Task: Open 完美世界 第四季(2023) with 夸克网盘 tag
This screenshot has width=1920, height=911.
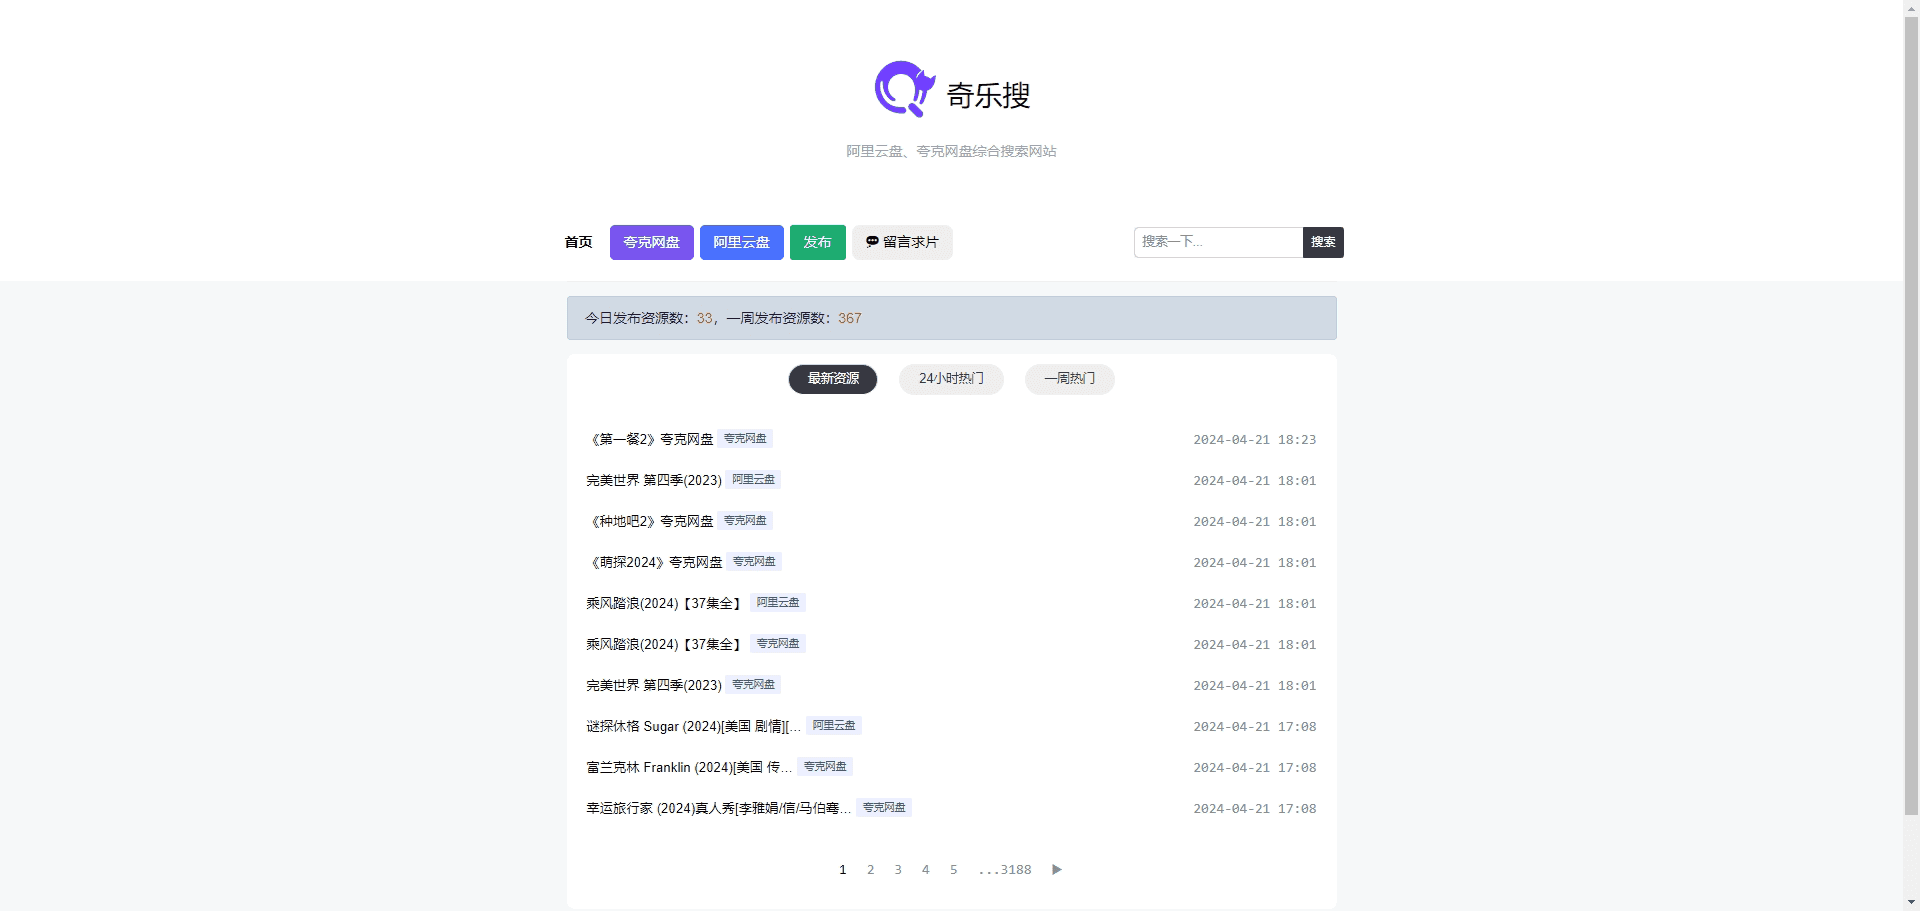Action: 654,685
